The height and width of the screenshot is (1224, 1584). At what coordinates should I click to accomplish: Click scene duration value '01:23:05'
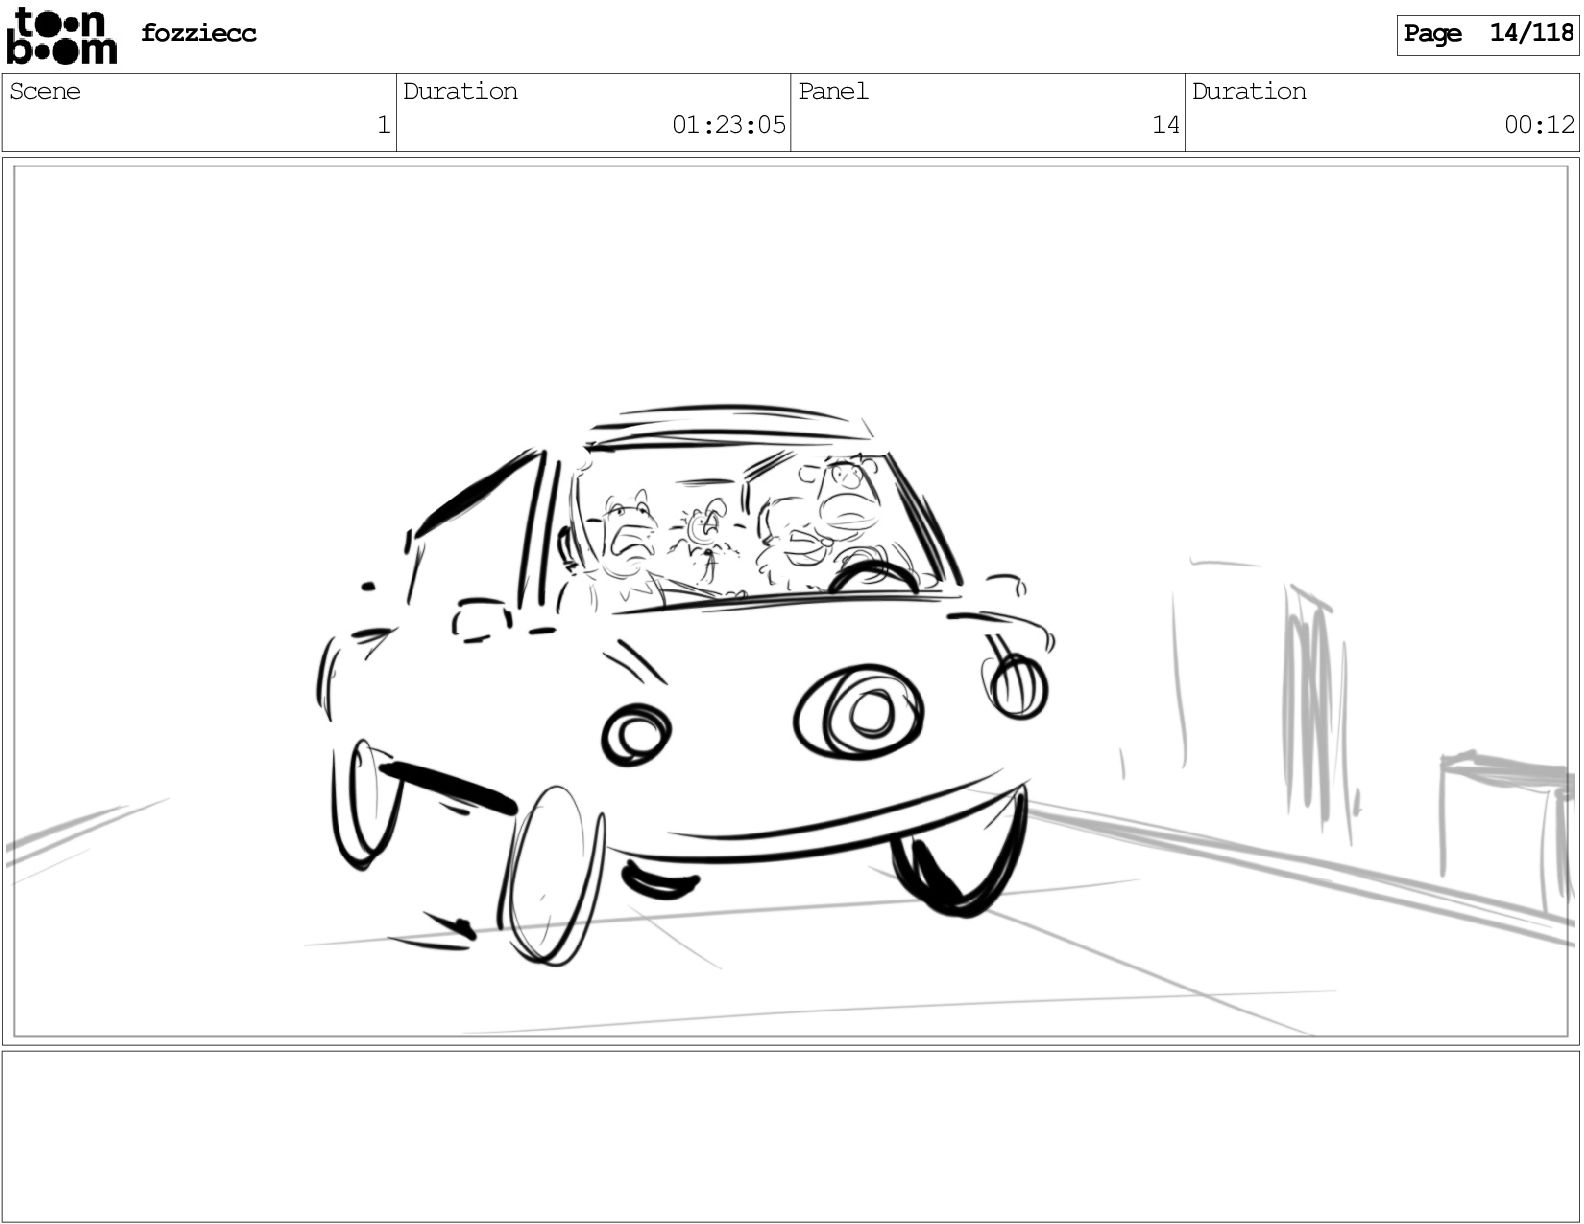(x=729, y=125)
